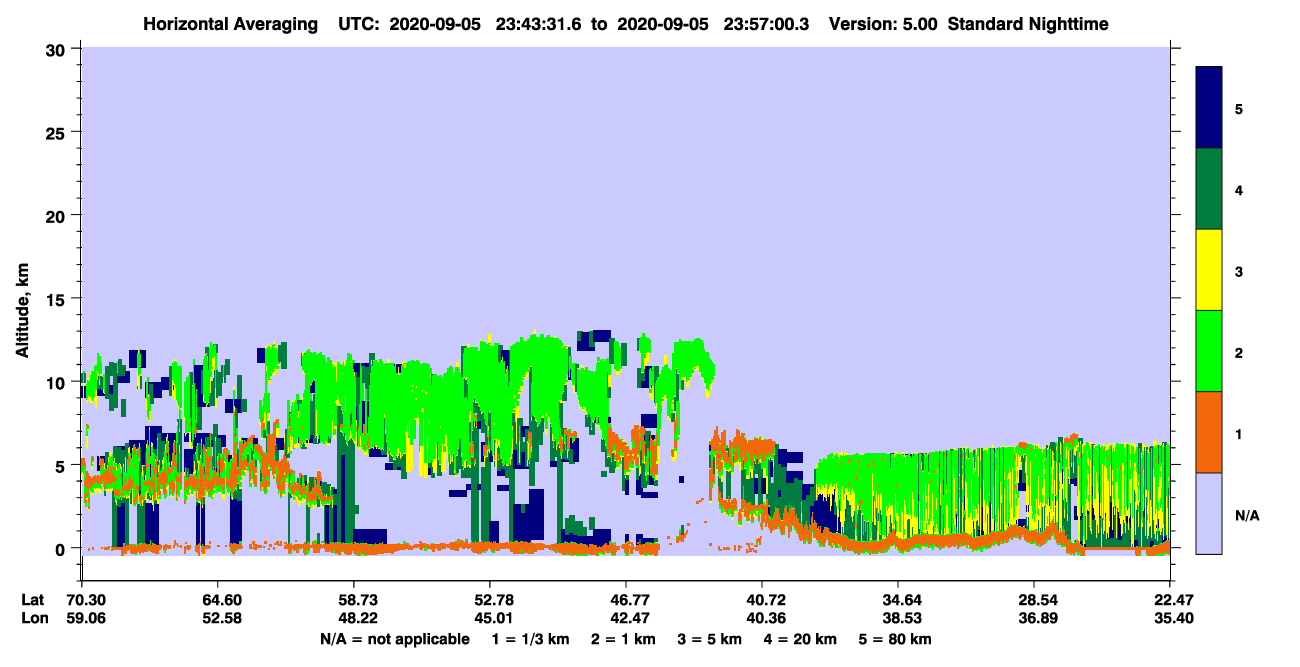Image resolution: width=1300 pixels, height=667 pixels.
Task: Click the bright green color bar segment labeled 2
Action: [1209, 350]
